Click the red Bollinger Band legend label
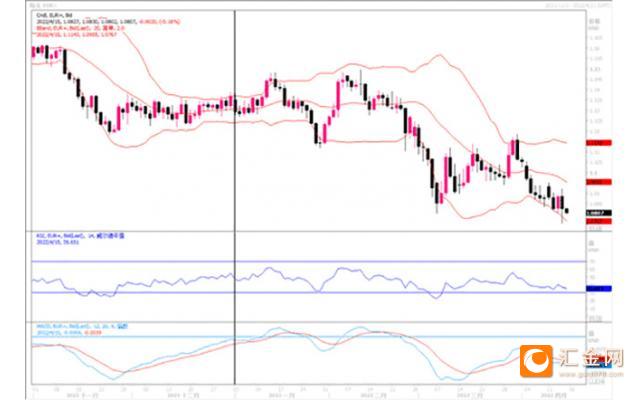The height and width of the screenshot is (400, 640). coord(80,28)
